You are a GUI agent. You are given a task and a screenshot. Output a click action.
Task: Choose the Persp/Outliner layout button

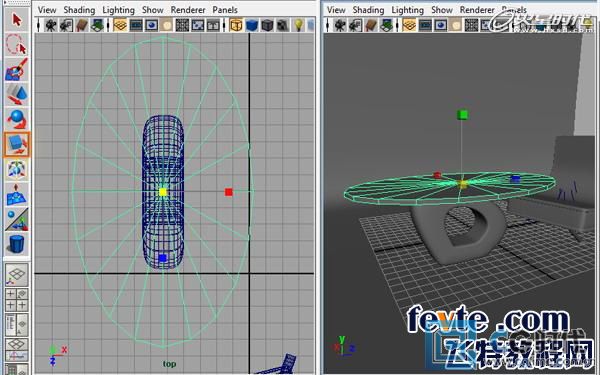click(17, 324)
